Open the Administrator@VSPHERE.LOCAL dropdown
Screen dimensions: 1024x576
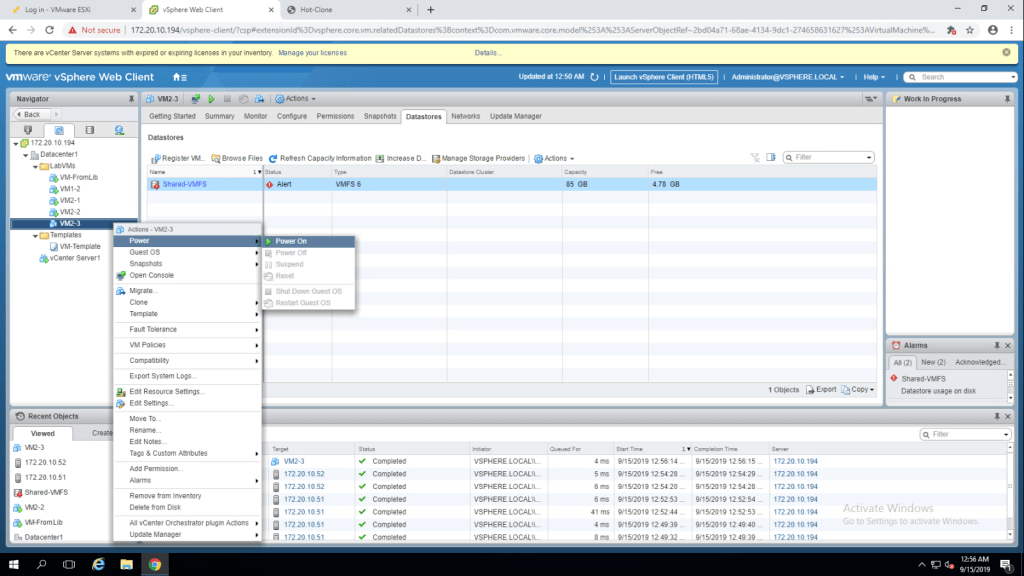click(x=788, y=77)
